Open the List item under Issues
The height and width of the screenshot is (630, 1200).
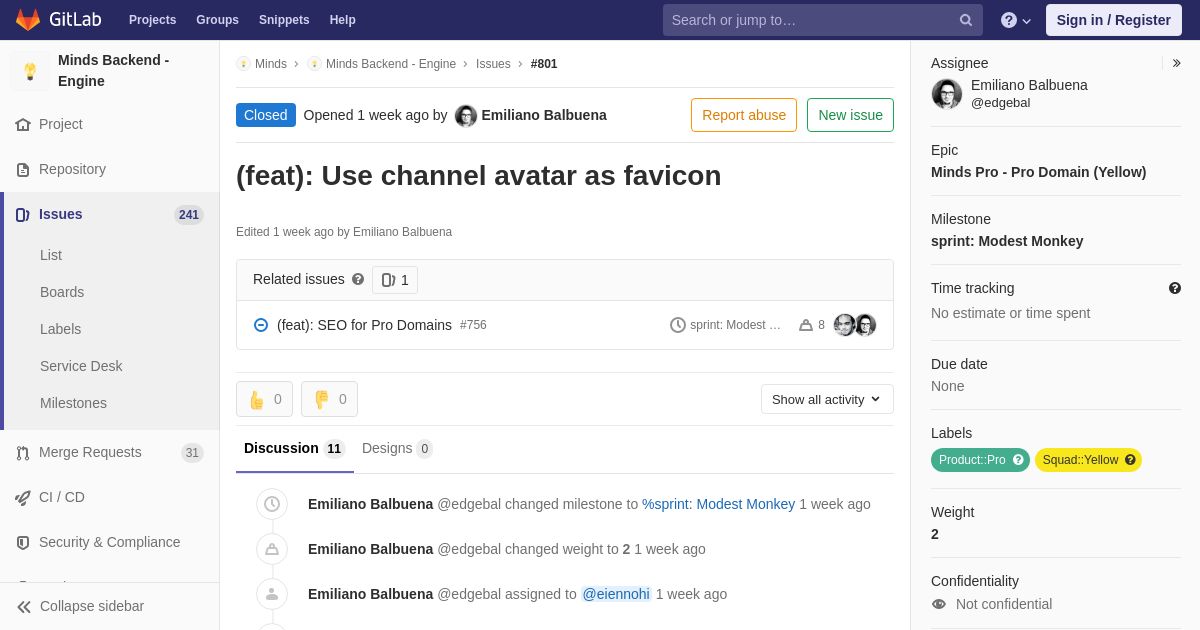51,255
